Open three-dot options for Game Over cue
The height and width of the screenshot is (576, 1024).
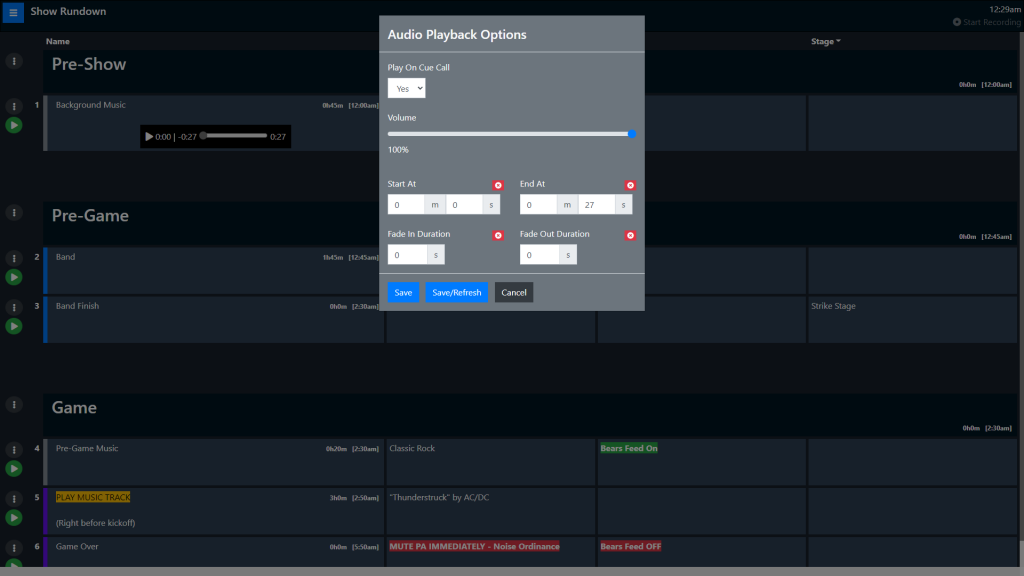(x=14, y=547)
